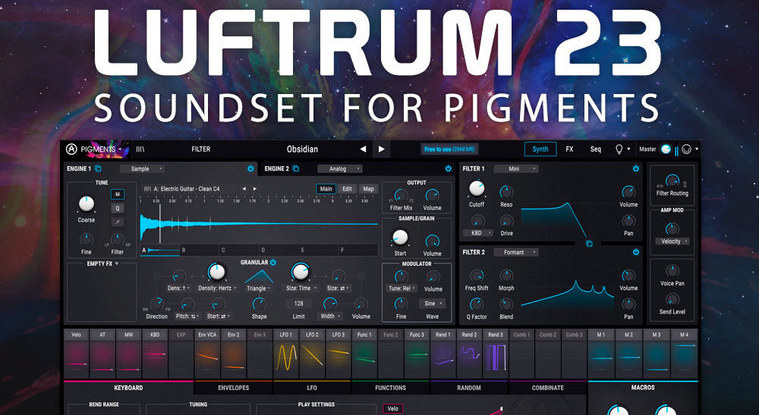Open the Random modulation tab
This screenshot has height=415, width=759.
[x=469, y=388]
